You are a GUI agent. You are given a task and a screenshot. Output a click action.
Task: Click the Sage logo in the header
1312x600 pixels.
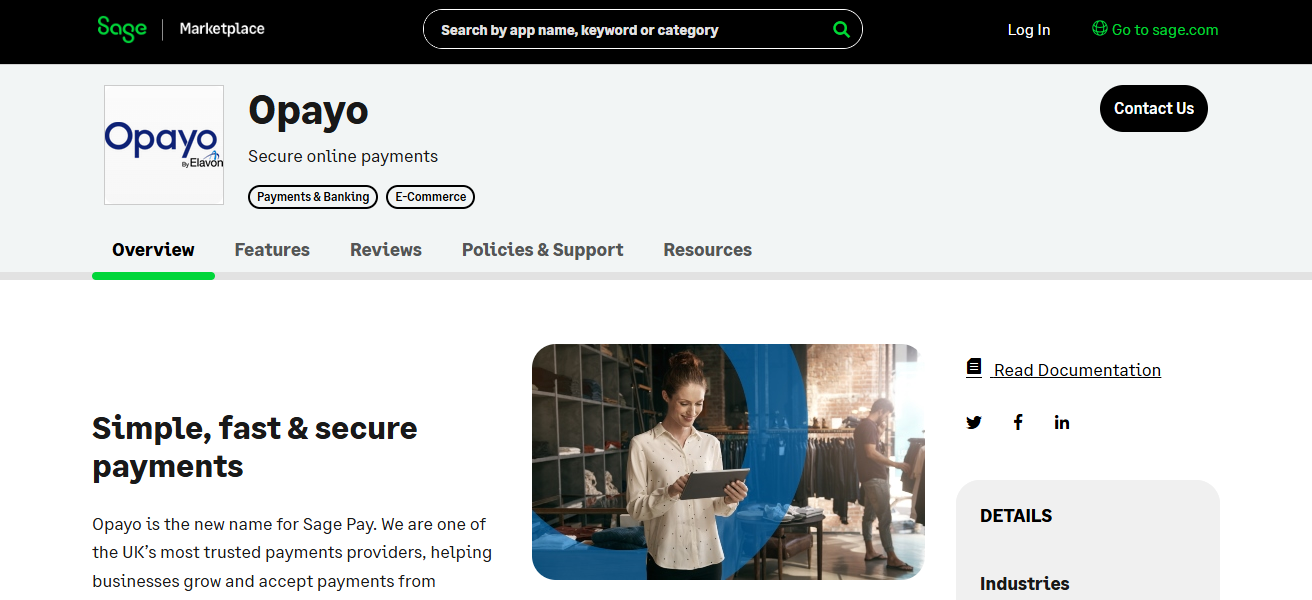(122, 29)
